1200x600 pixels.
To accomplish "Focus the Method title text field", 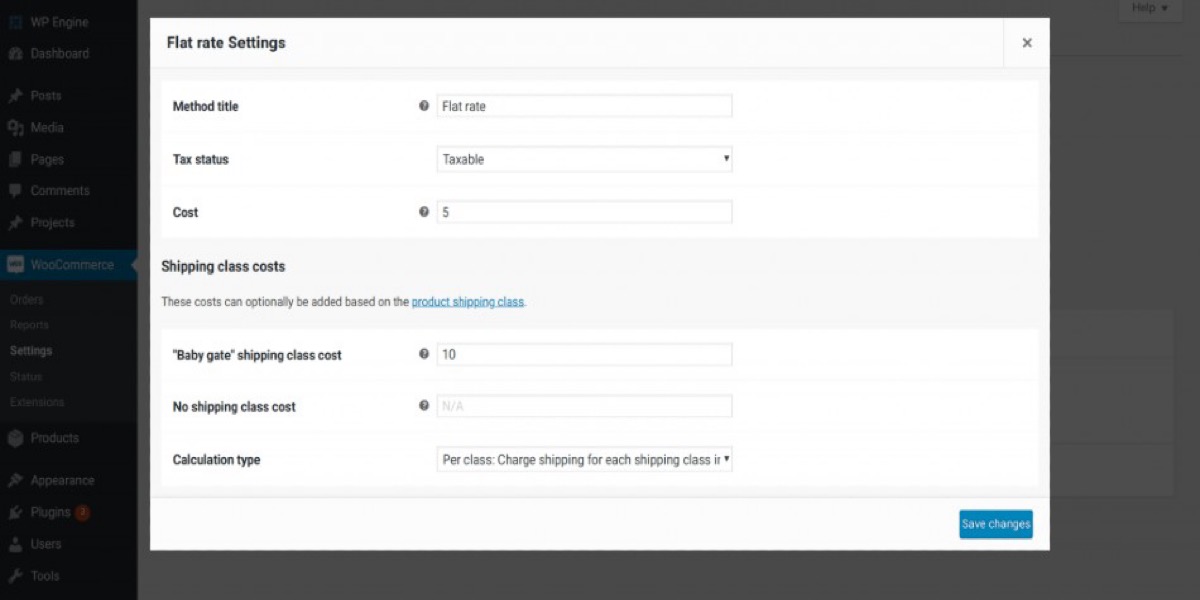I will point(584,106).
